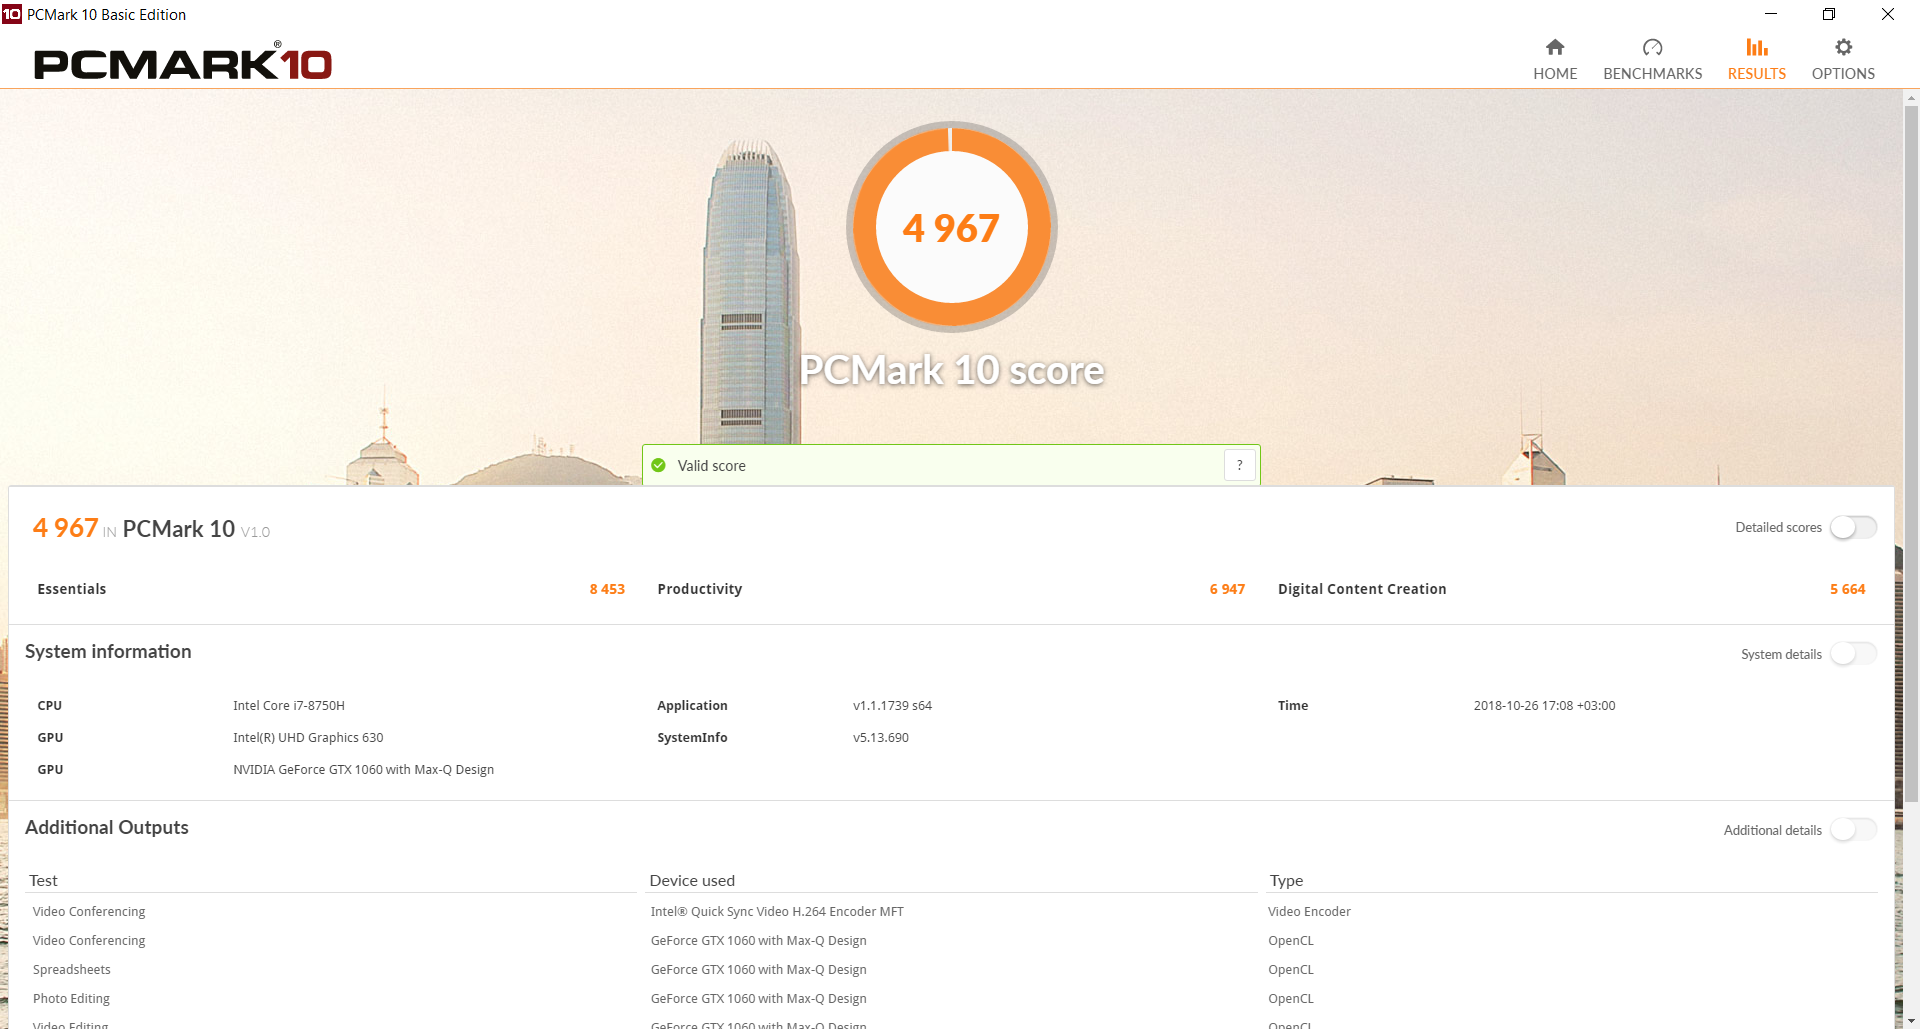Click the circular 4 967 score gauge

951,227
